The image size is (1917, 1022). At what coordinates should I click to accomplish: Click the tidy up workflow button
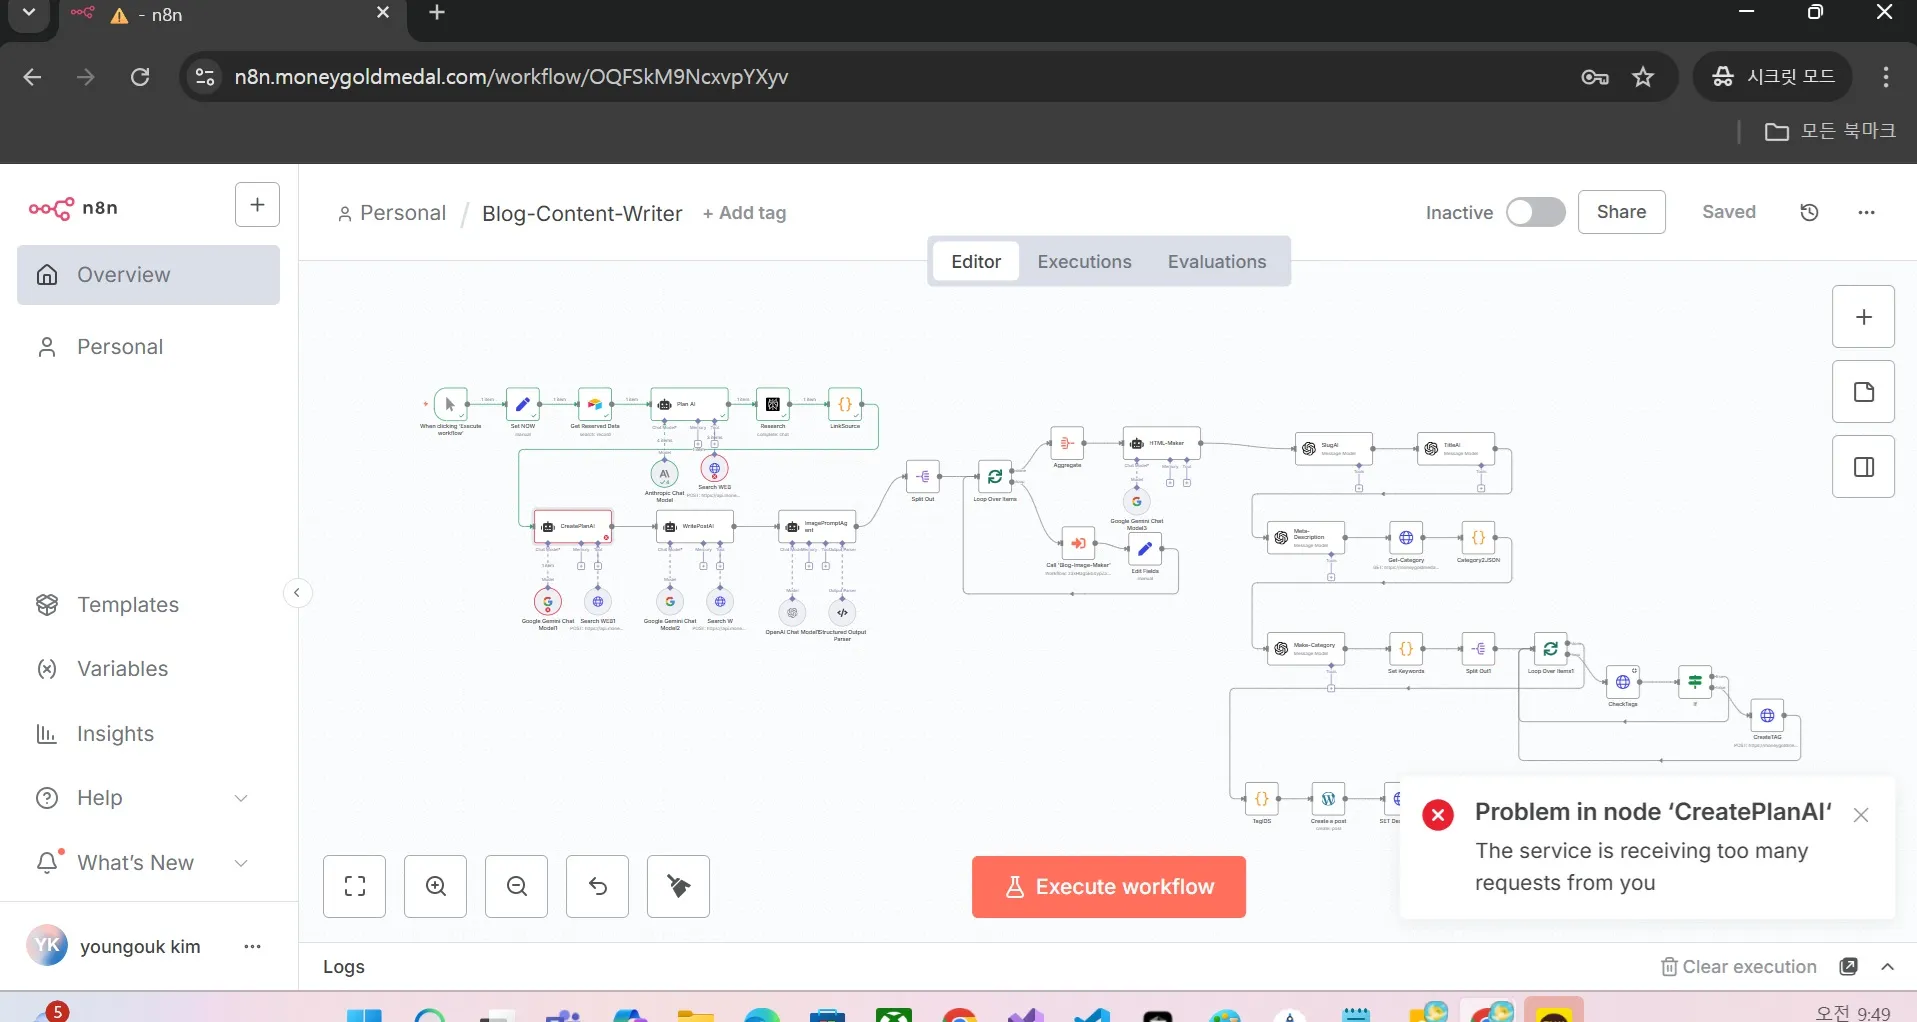pyautogui.click(x=679, y=886)
